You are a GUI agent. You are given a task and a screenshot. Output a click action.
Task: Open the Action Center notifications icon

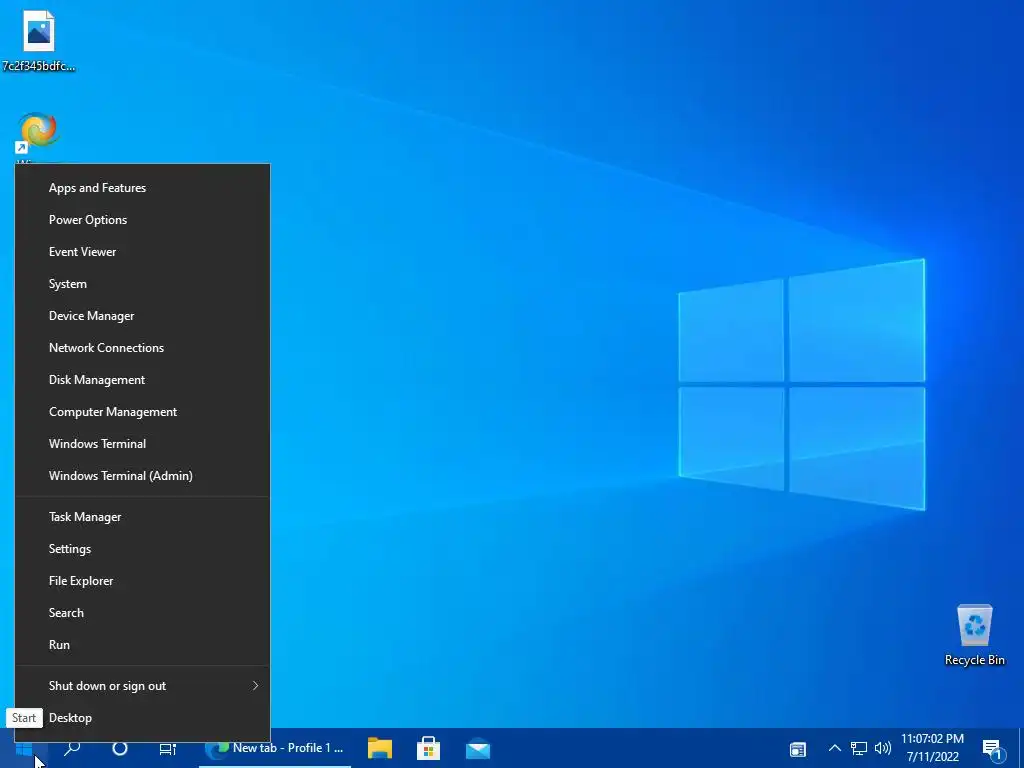(992, 749)
